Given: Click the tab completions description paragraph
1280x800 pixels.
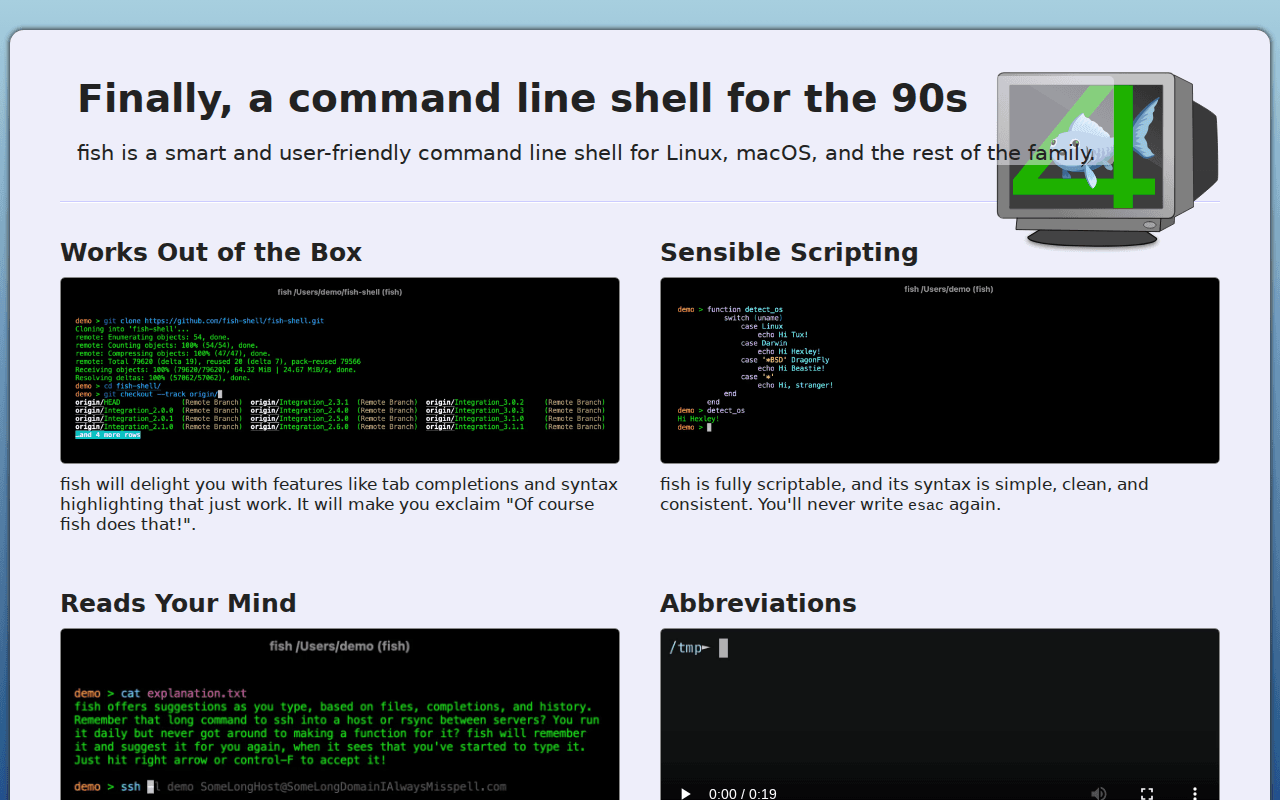Looking at the screenshot, I should click(x=340, y=504).
